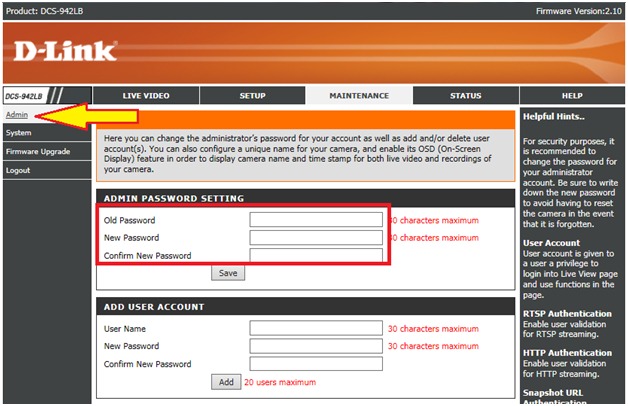
Task: Go to Firmware Upgrade in the sidebar
Action: click(x=37, y=151)
